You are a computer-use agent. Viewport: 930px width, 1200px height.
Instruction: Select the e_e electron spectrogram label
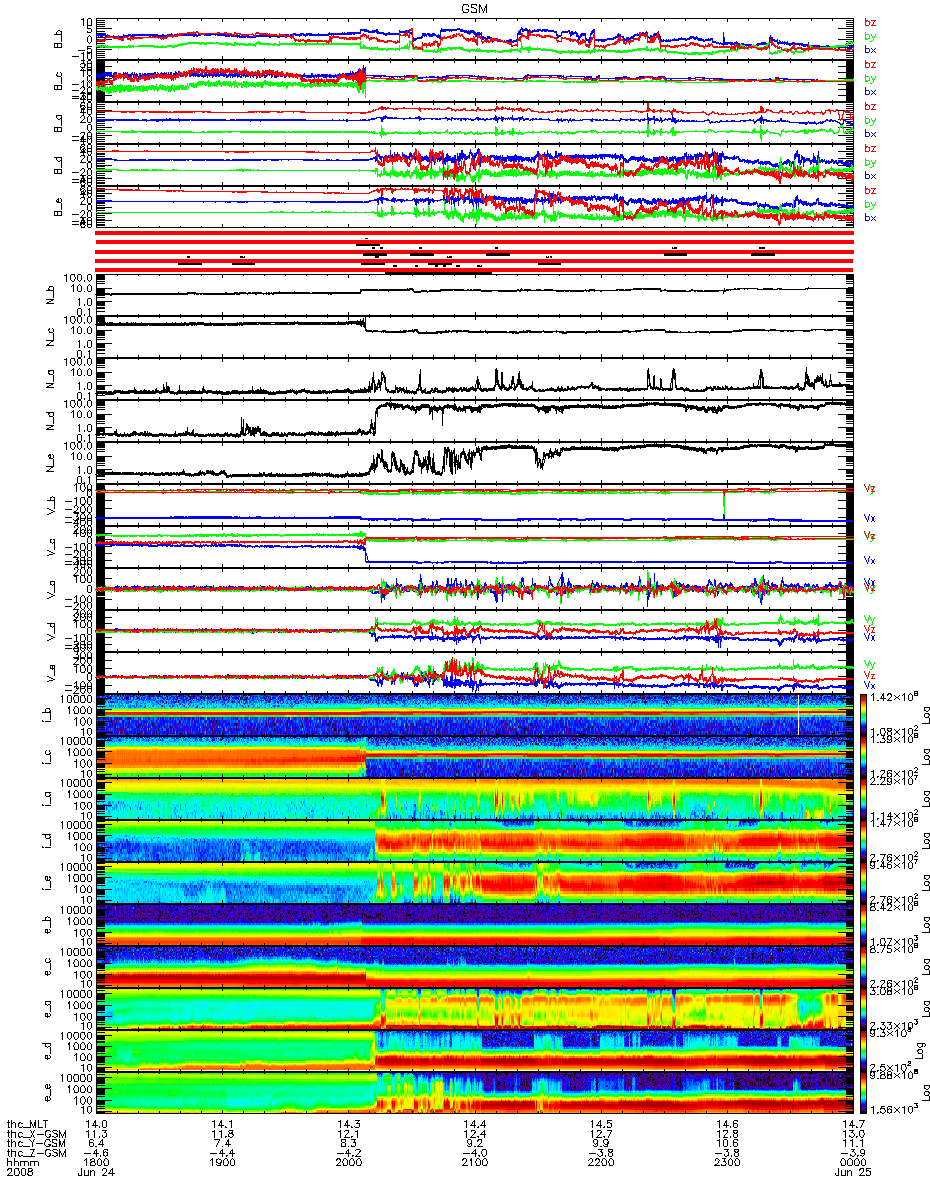[50, 1095]
